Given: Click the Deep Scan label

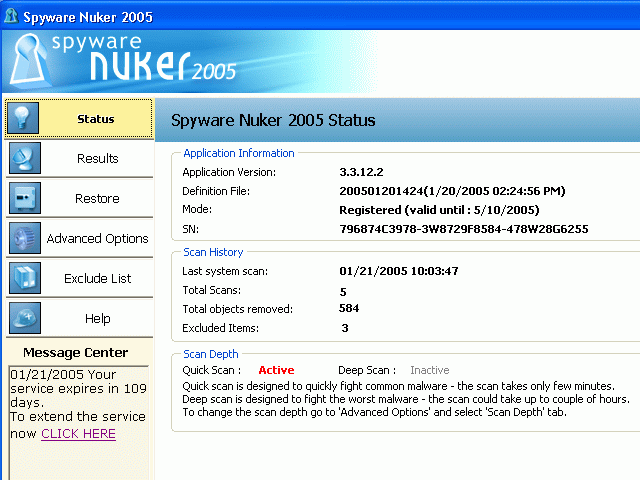Looking at the screenshot, I should click(x=367, y=370).
